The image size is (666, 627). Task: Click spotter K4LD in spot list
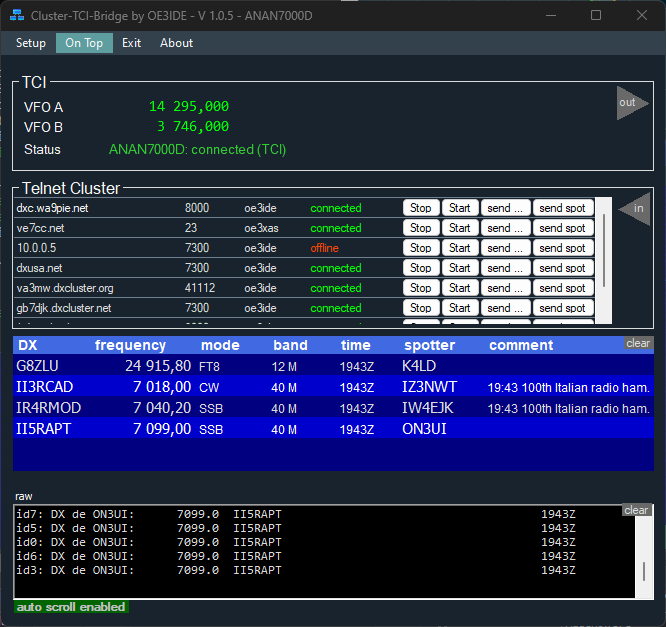click(x=419, y=366)
